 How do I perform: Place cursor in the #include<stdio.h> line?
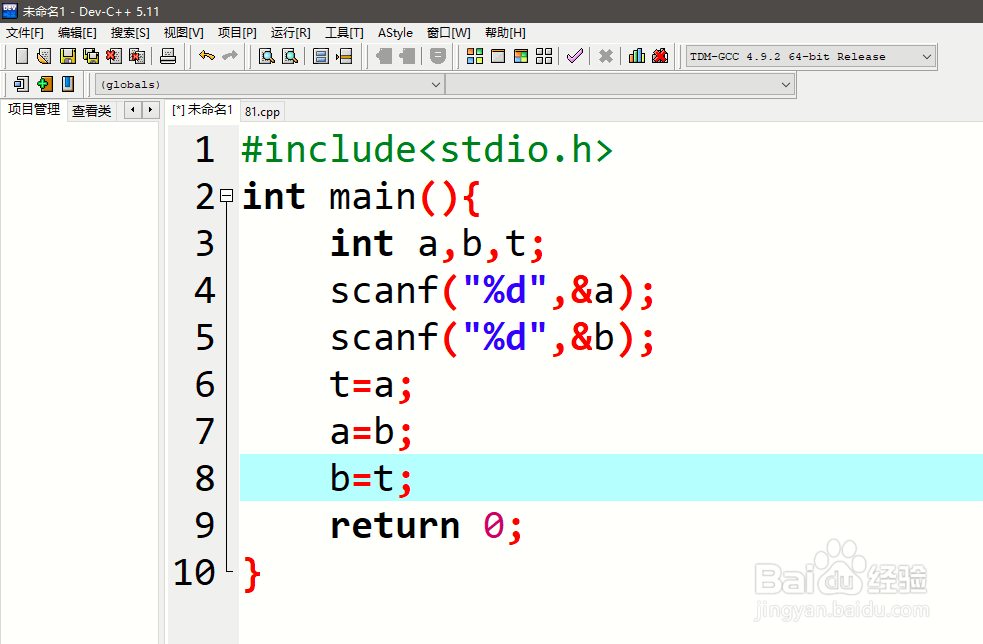pos(427,150)
